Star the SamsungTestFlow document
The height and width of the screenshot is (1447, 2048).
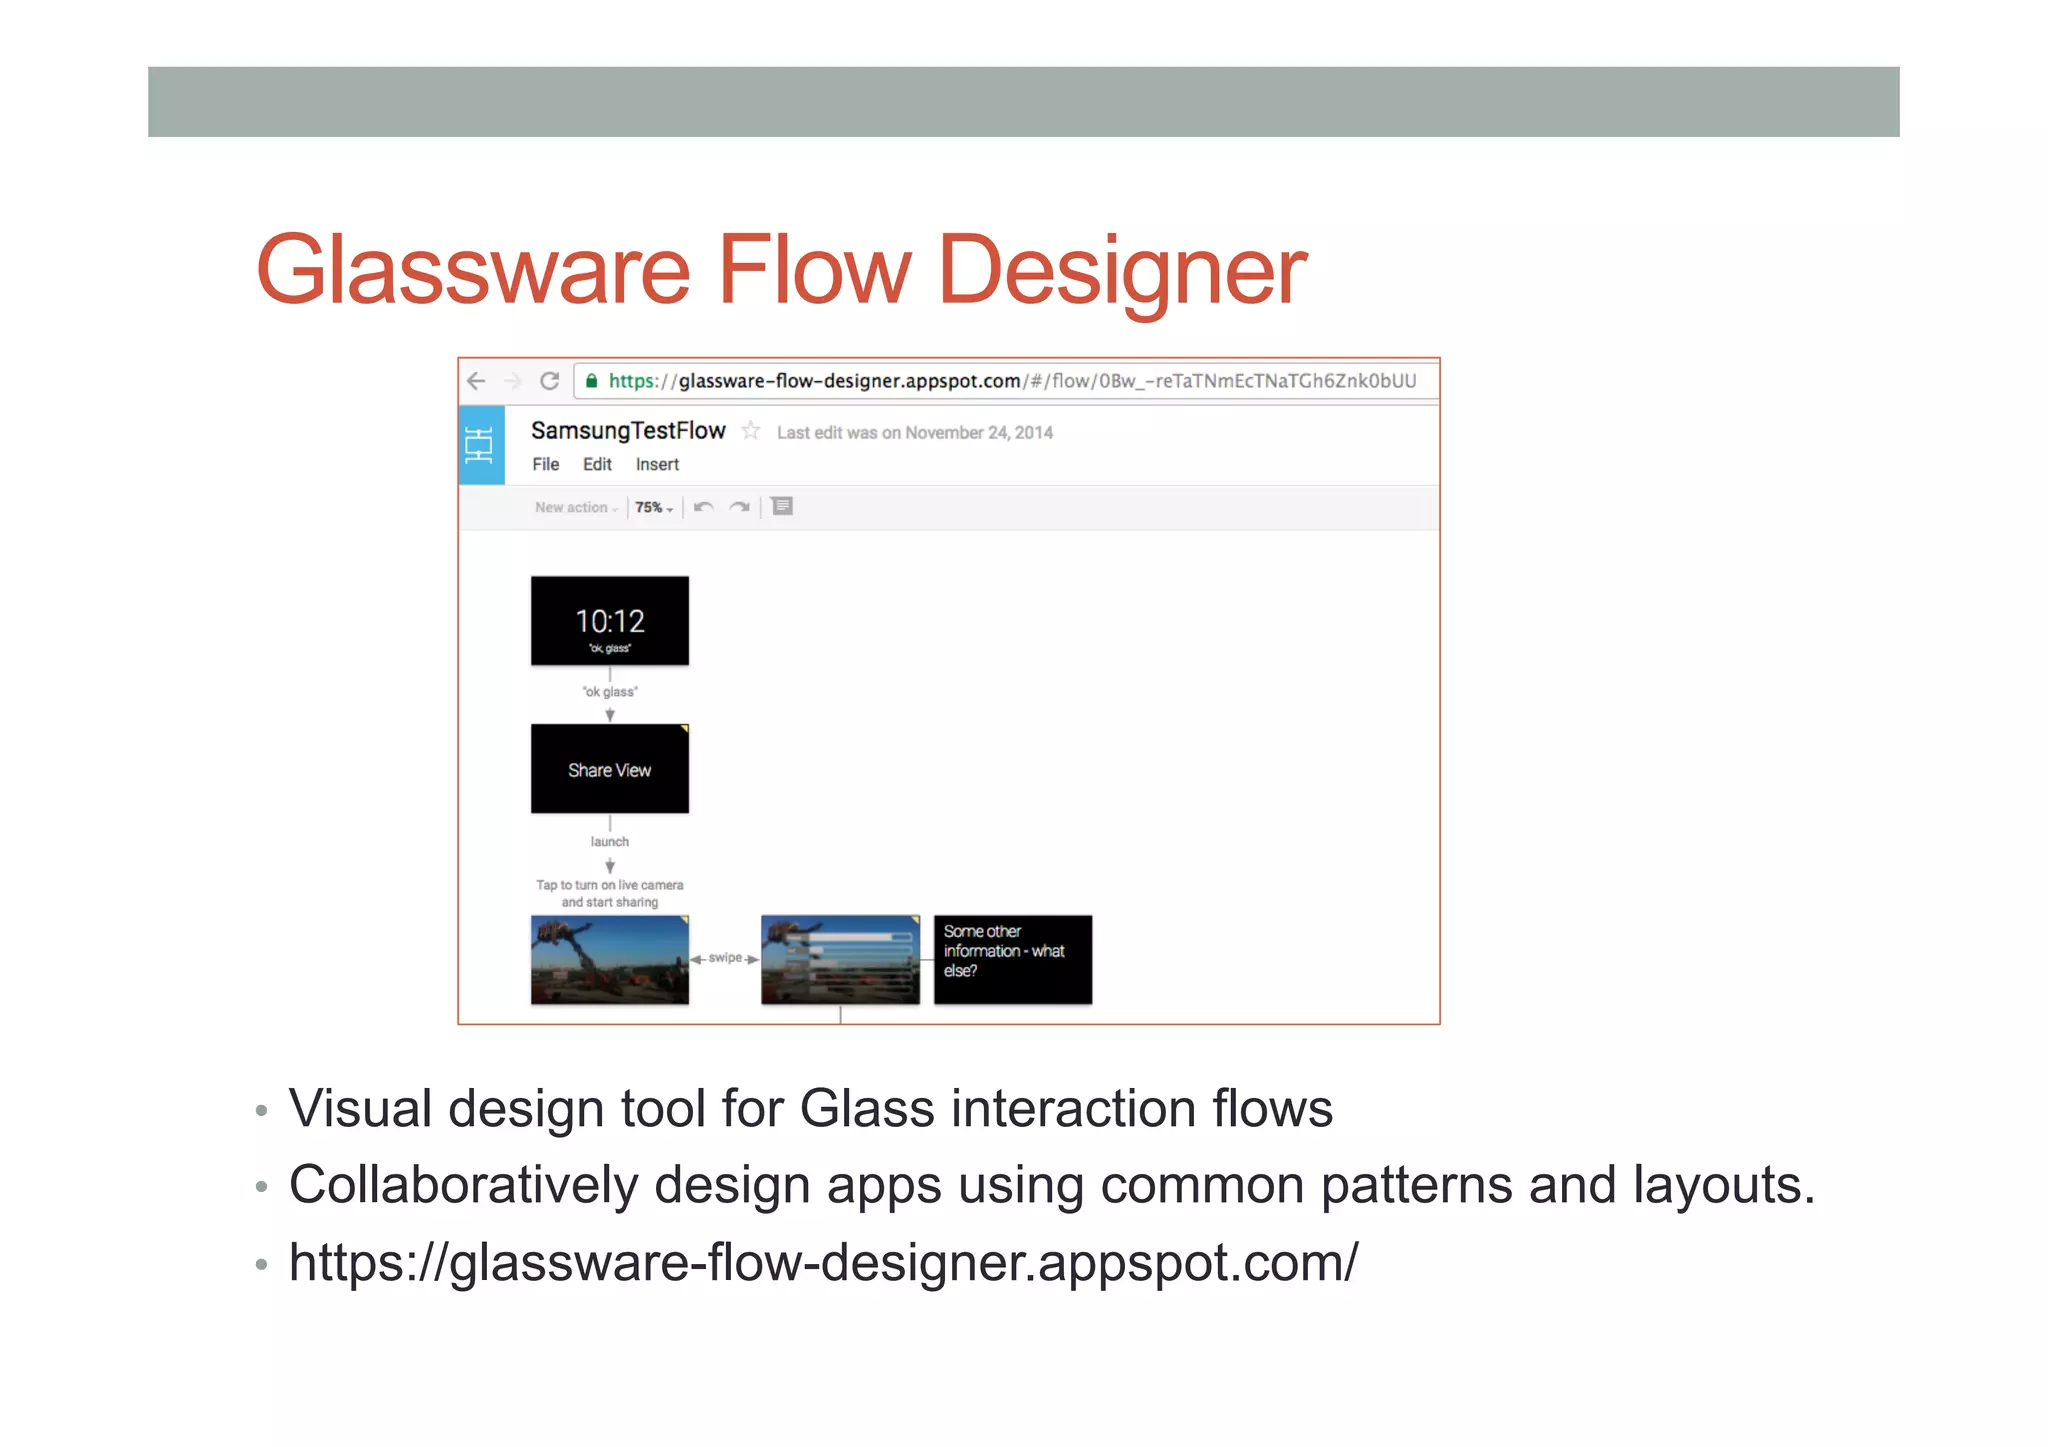751,431
